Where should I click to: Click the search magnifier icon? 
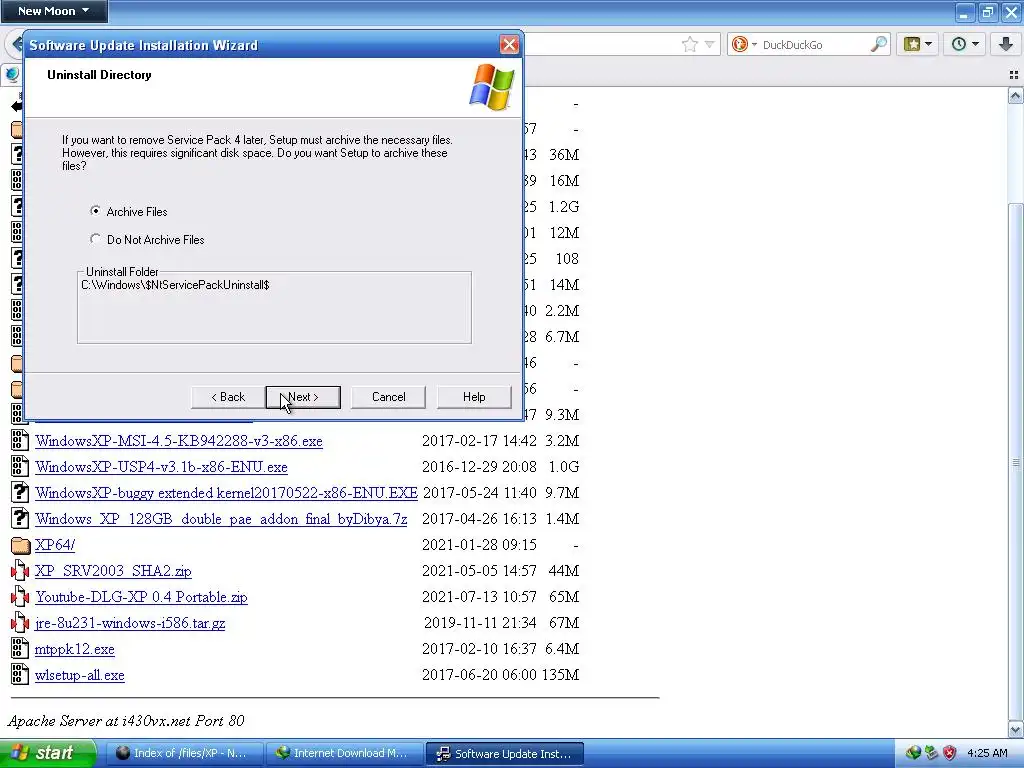[x=879, y=44]
